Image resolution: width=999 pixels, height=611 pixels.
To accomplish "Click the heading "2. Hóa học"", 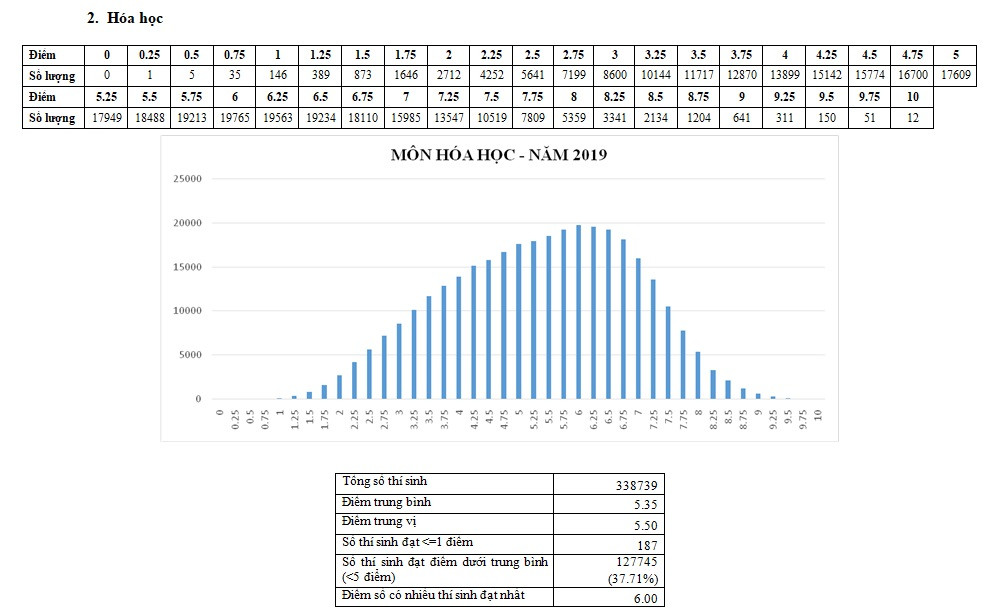I will [125, 19].
